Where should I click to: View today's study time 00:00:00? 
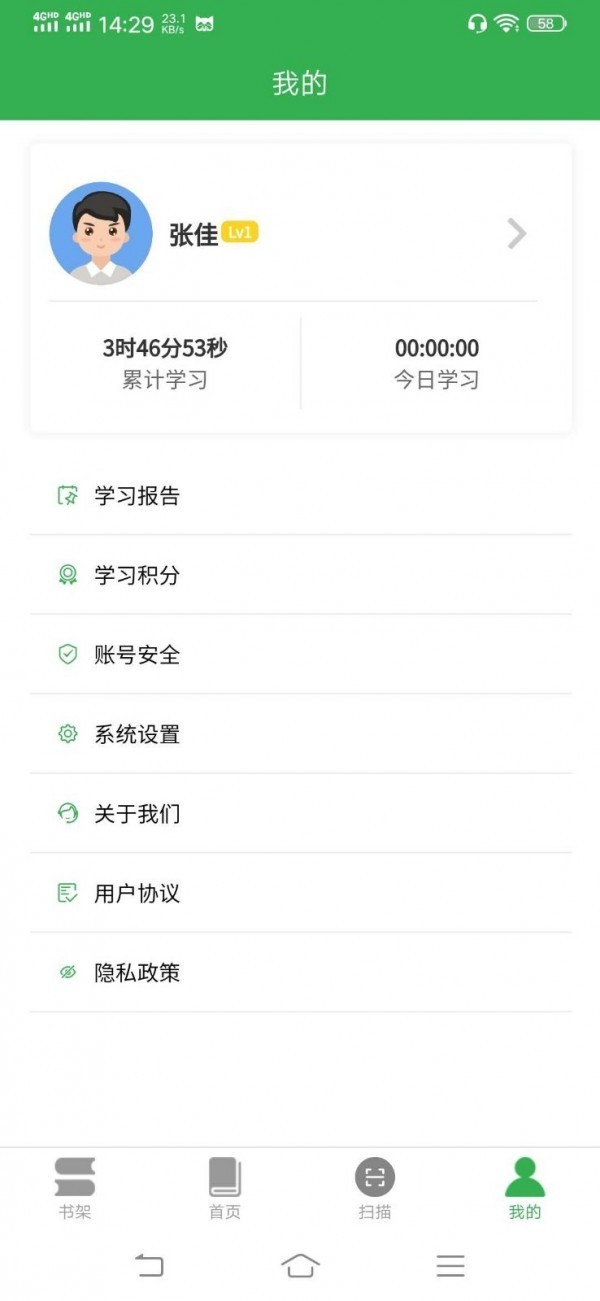pyautogui.click(x=436, y=349)
